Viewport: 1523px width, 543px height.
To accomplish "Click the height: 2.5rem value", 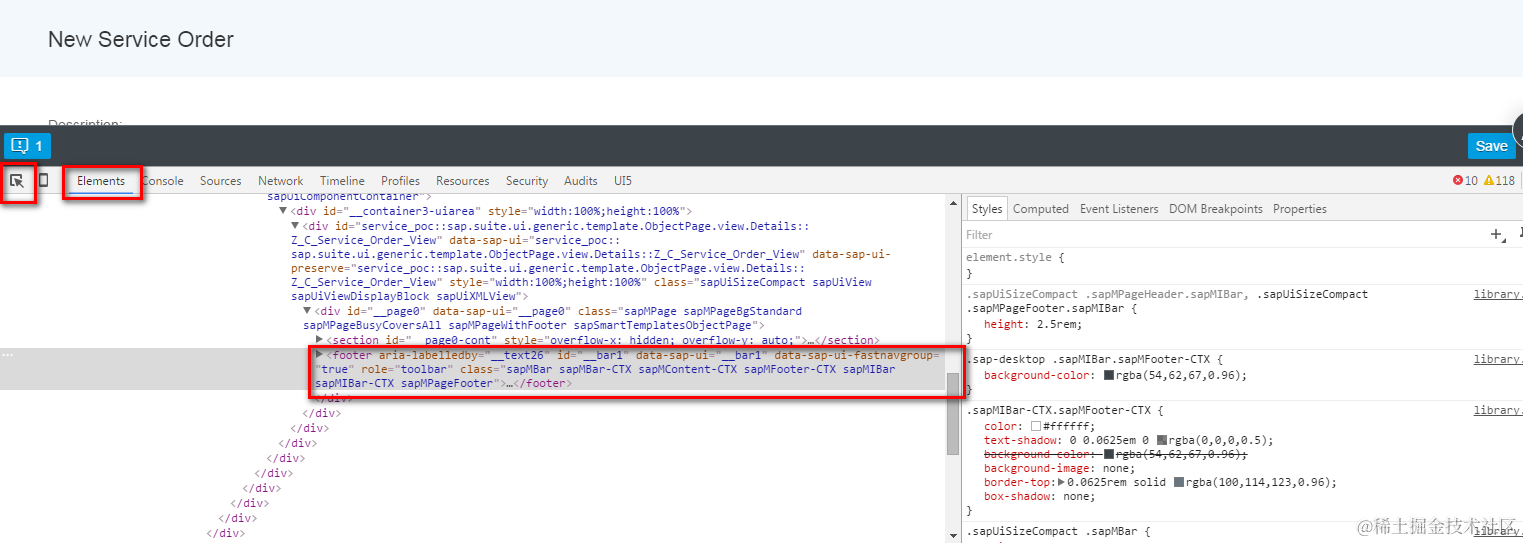I will (x=1058, y=324).
